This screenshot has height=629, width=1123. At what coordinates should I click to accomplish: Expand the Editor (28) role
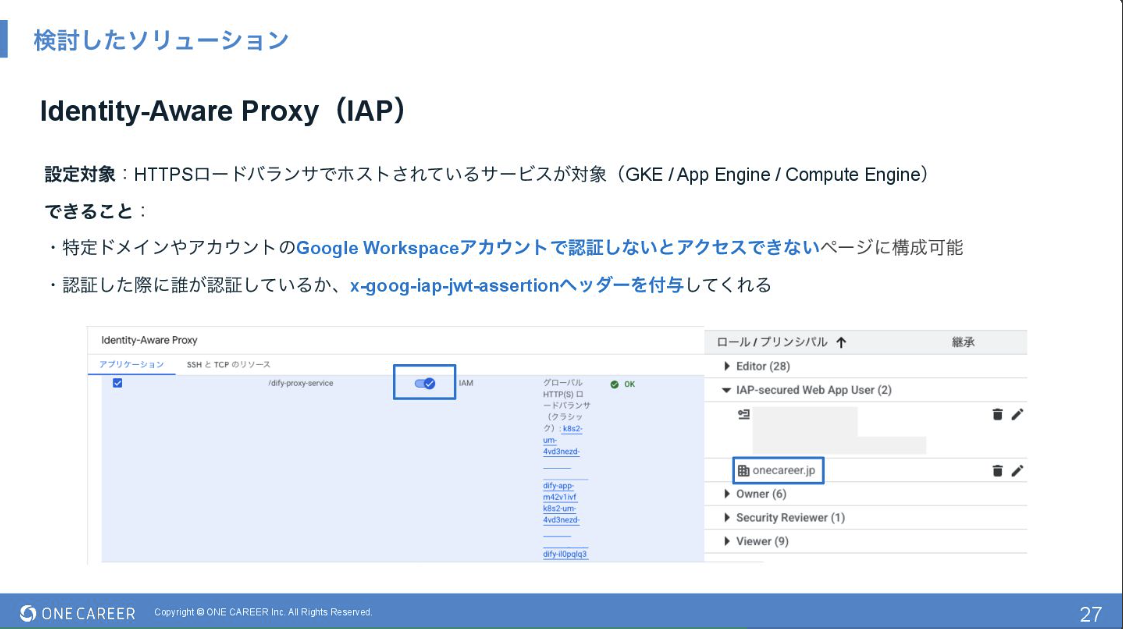[727, 367]
